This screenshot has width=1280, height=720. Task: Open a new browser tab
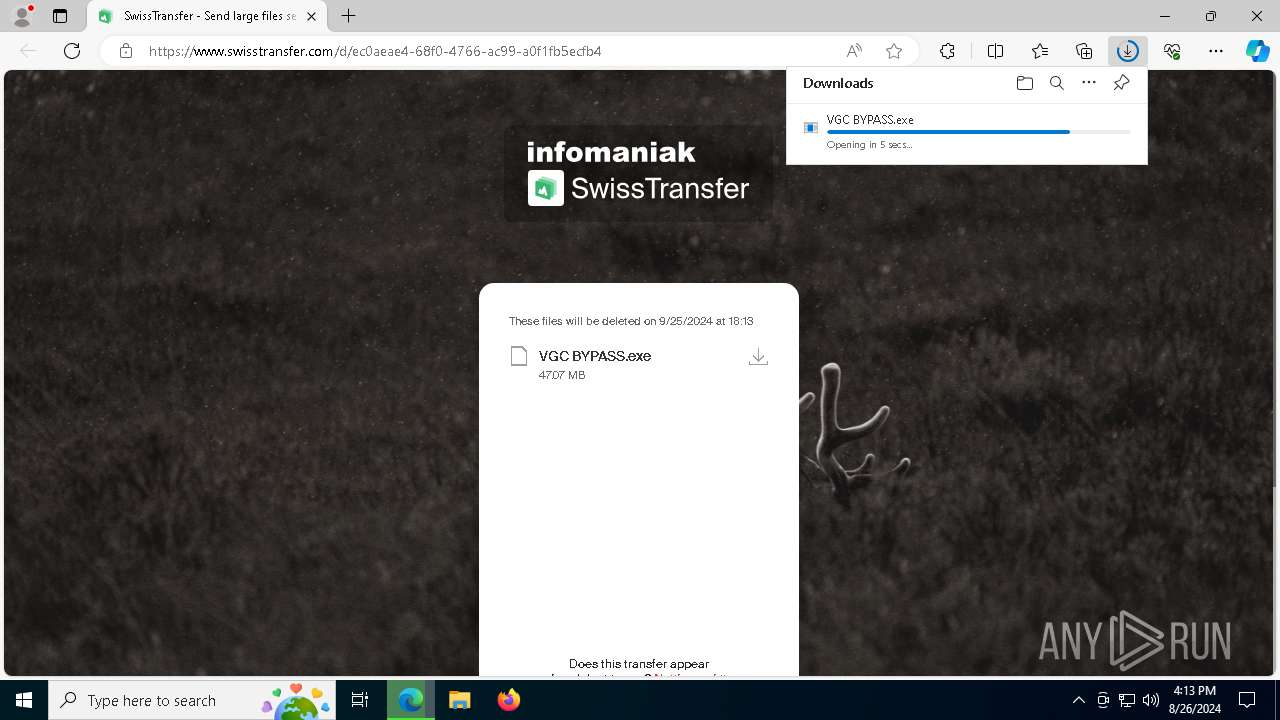coord(348,16)
